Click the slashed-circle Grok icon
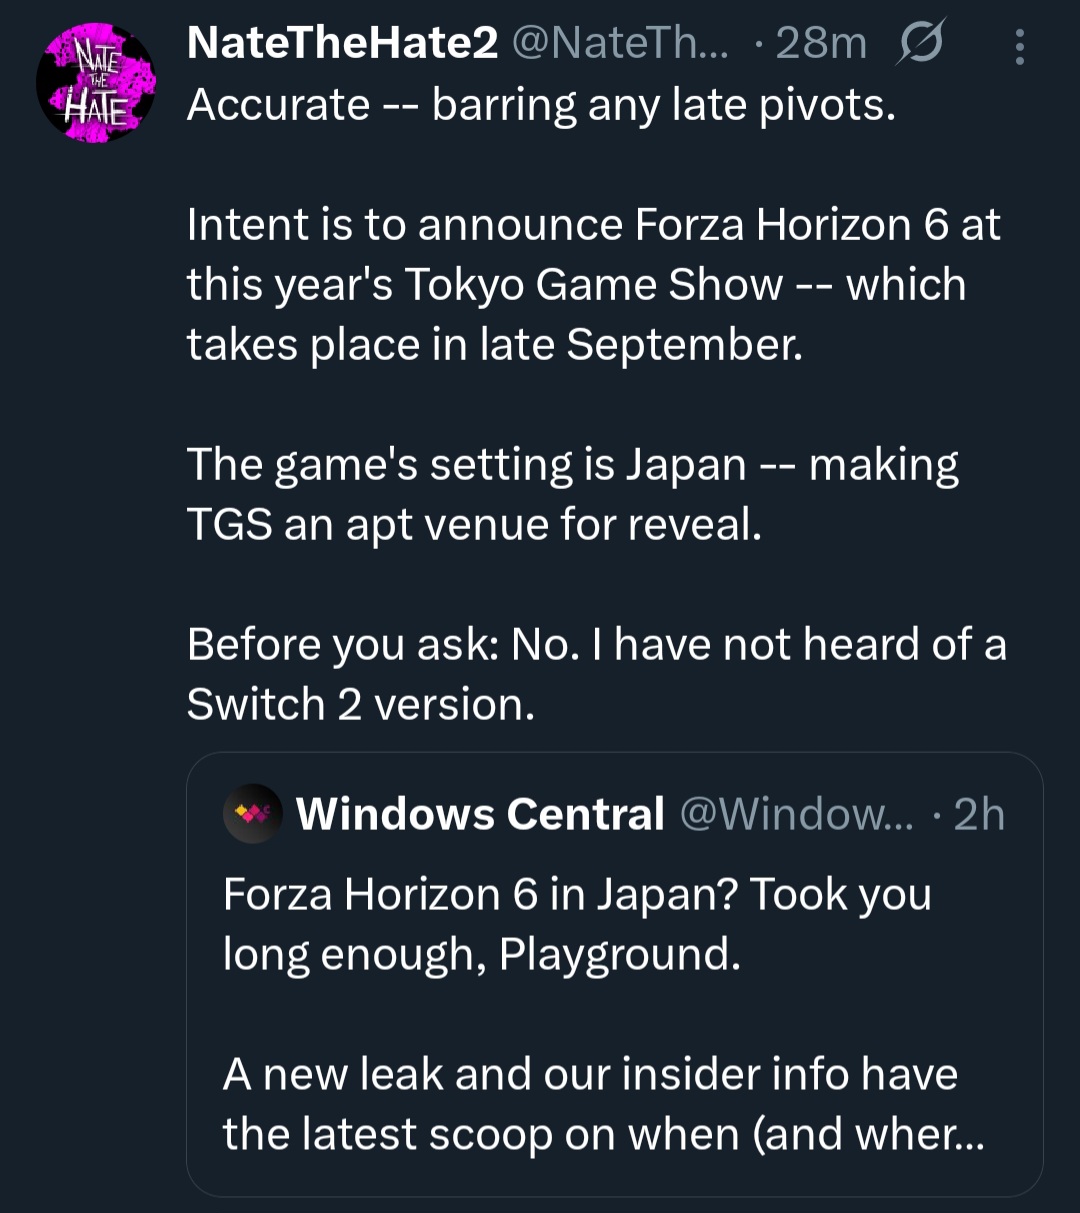 click(921, 45)
